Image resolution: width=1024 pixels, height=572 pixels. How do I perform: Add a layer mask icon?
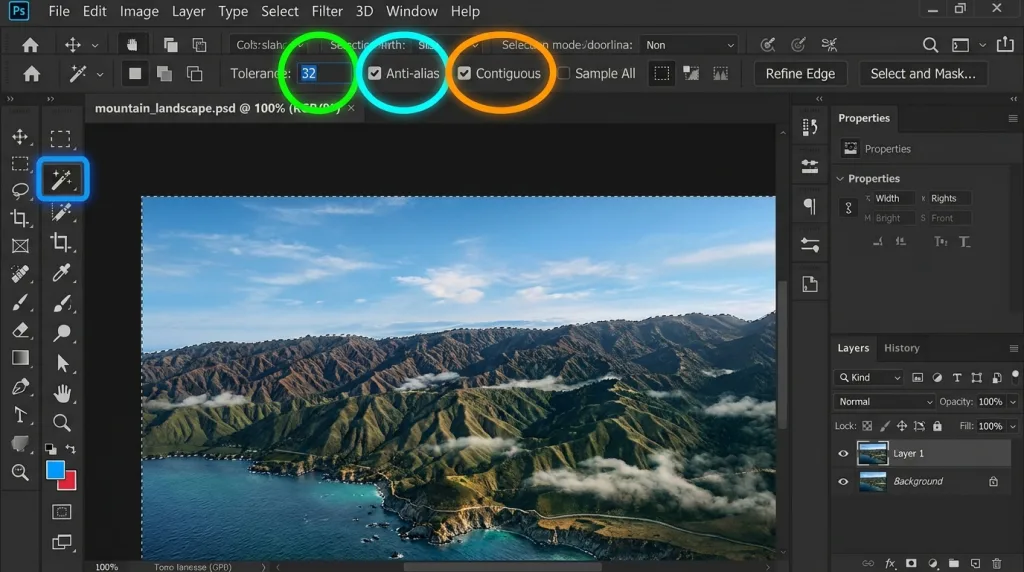click(x=911, y=563)
